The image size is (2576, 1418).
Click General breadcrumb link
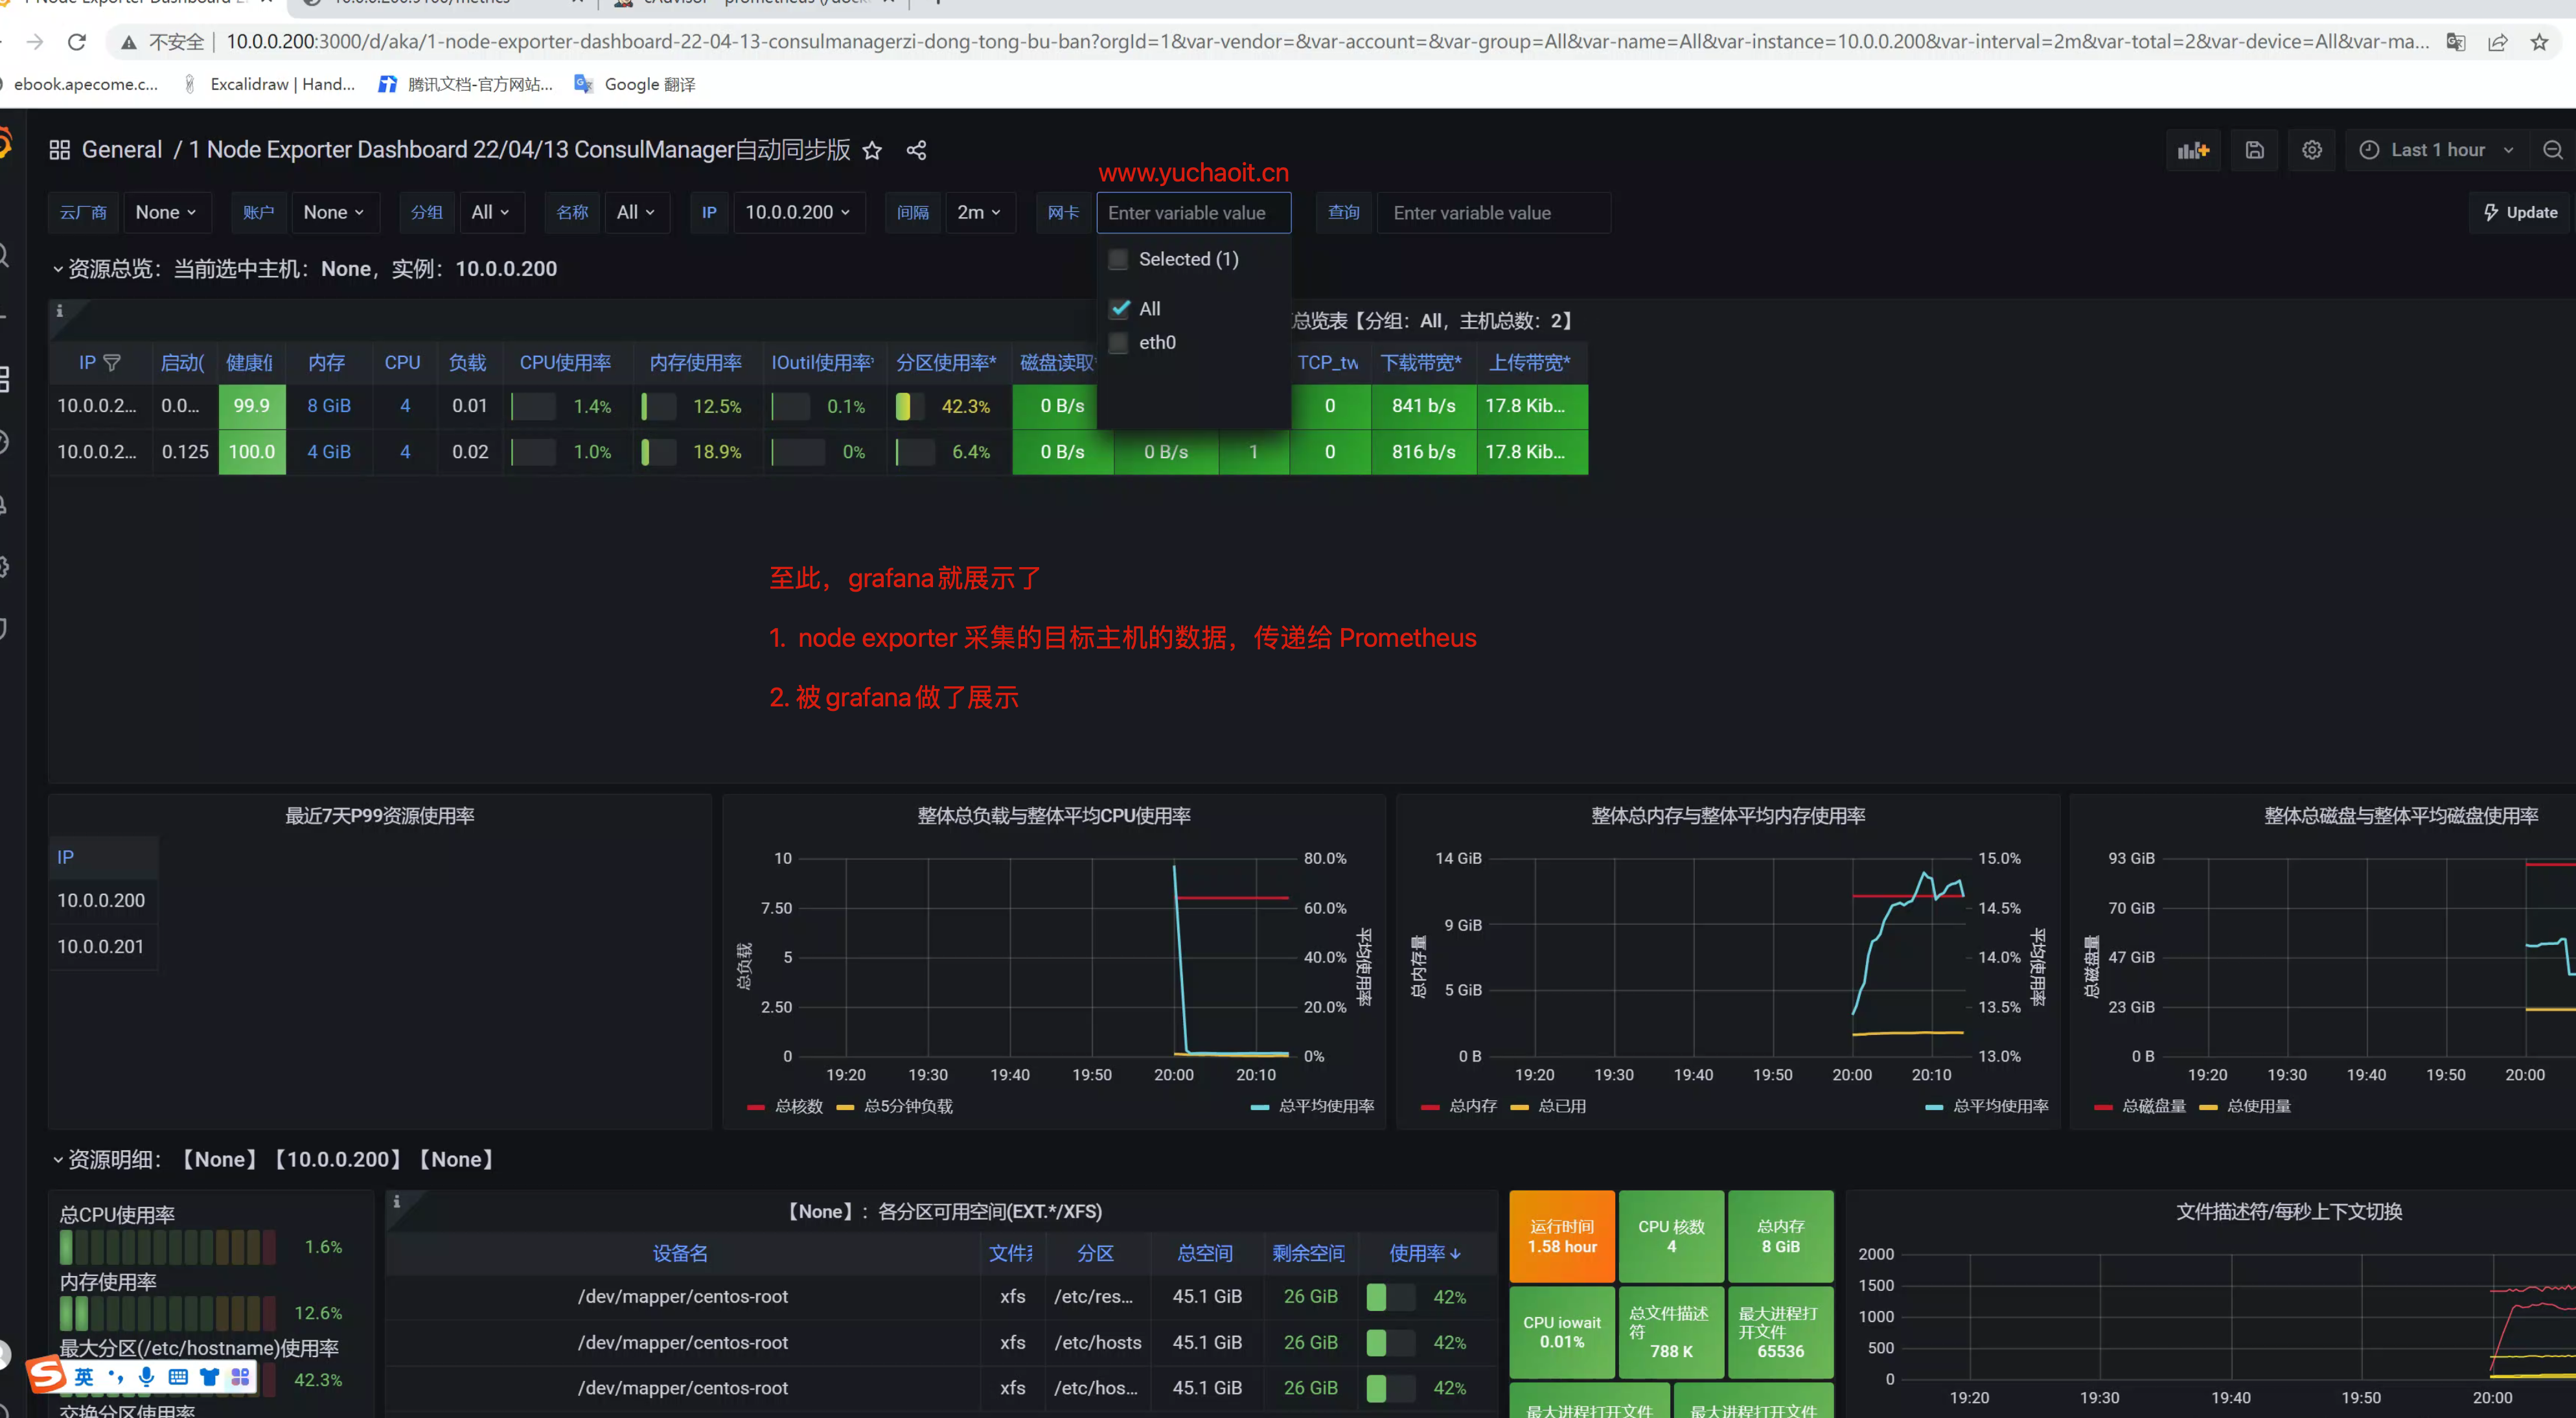121,150
